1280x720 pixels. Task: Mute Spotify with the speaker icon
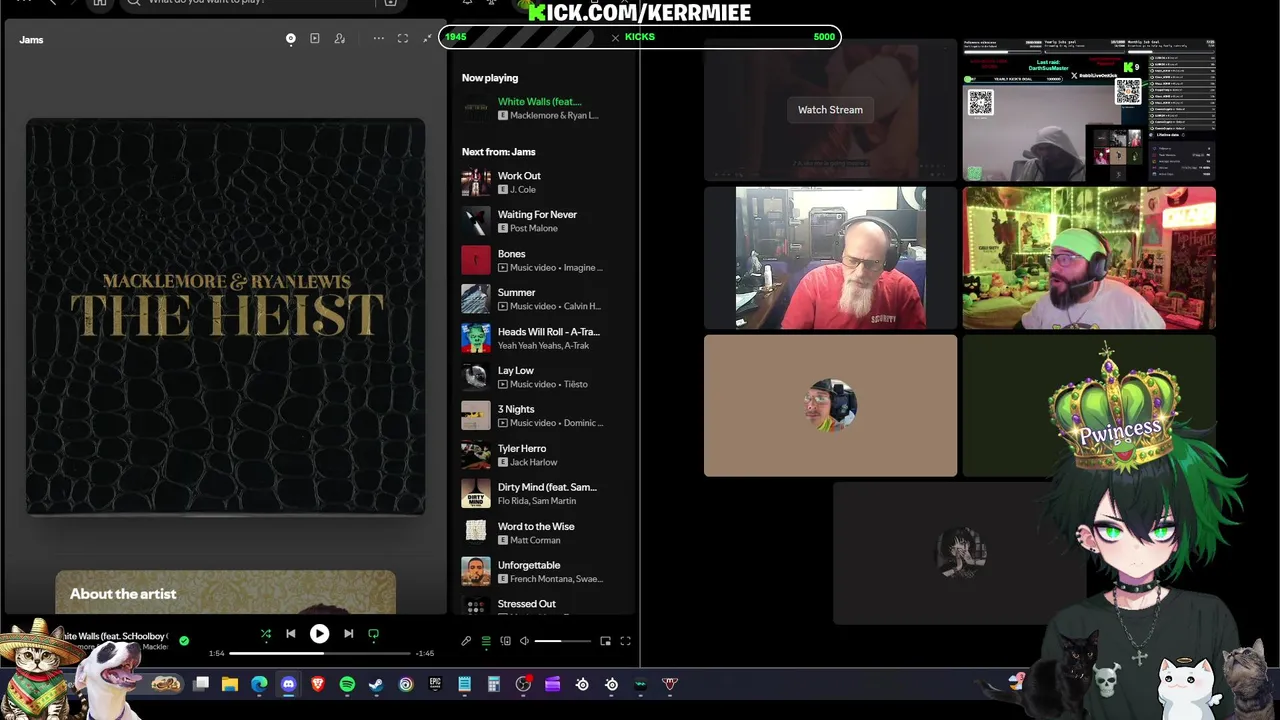pyautogui.click(x=524, y=641)
